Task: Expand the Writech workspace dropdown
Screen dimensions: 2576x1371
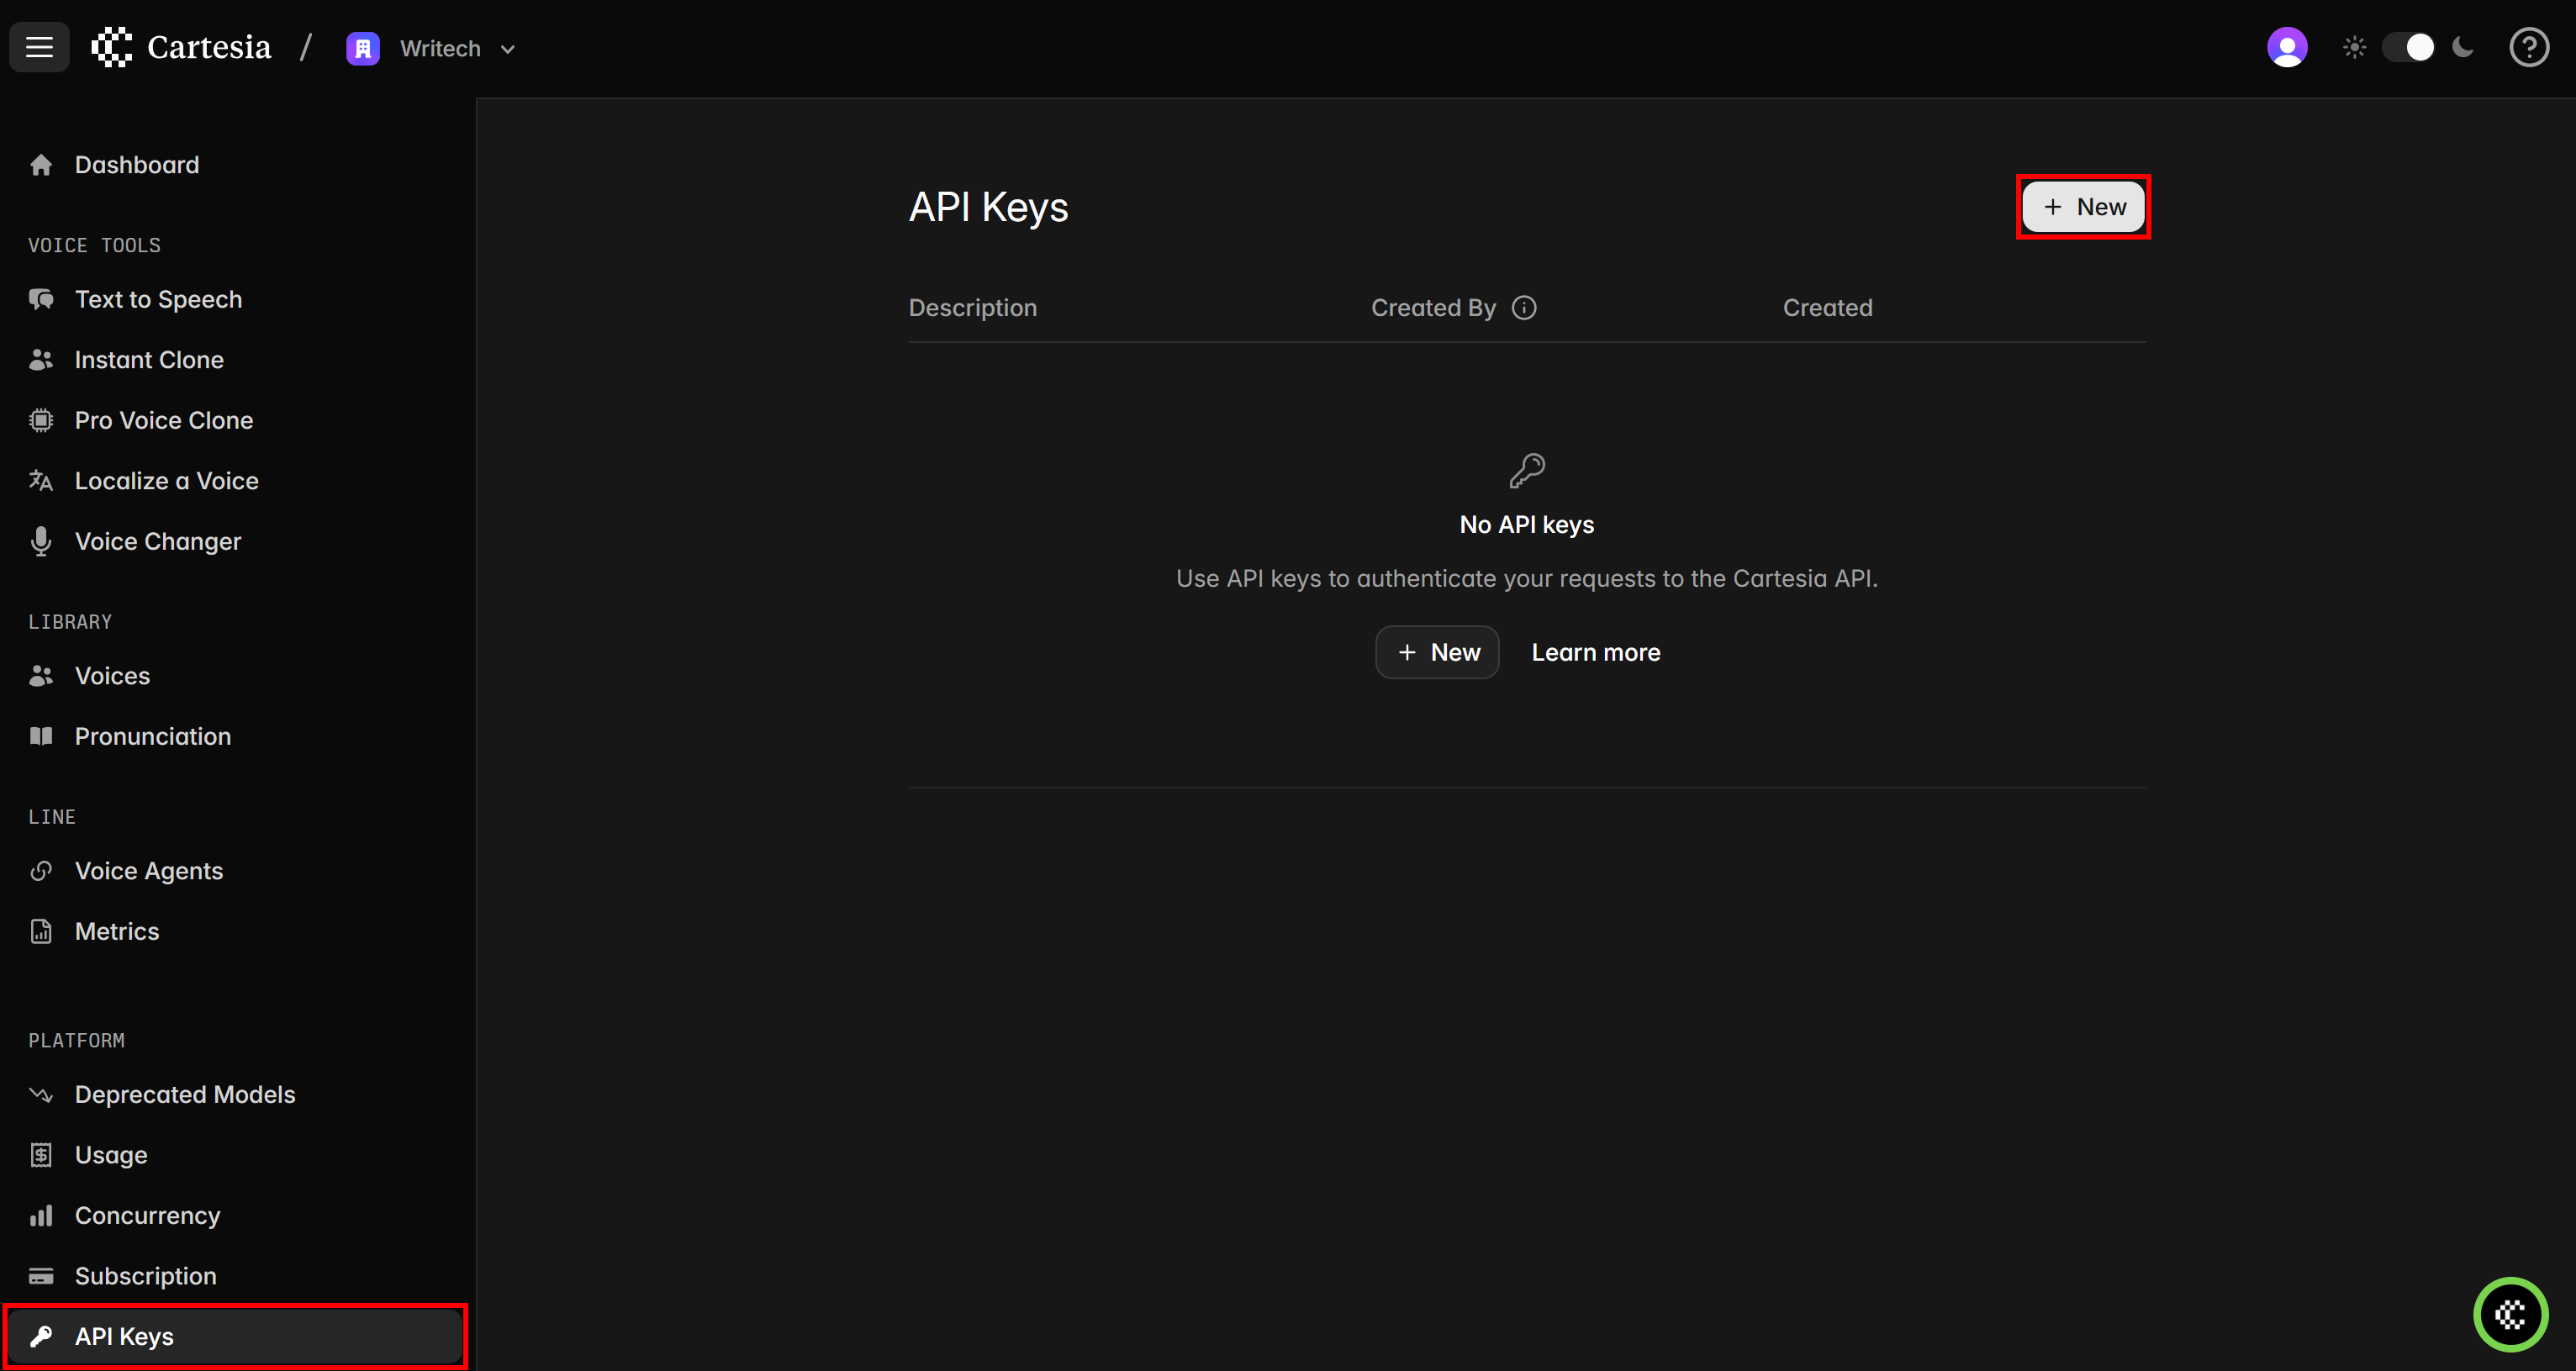Action: click(x=507, y=49)
